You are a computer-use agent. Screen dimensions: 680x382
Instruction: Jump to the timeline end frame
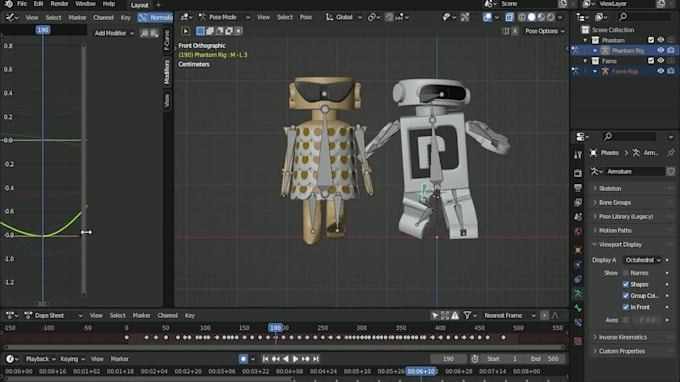[316, 359]
